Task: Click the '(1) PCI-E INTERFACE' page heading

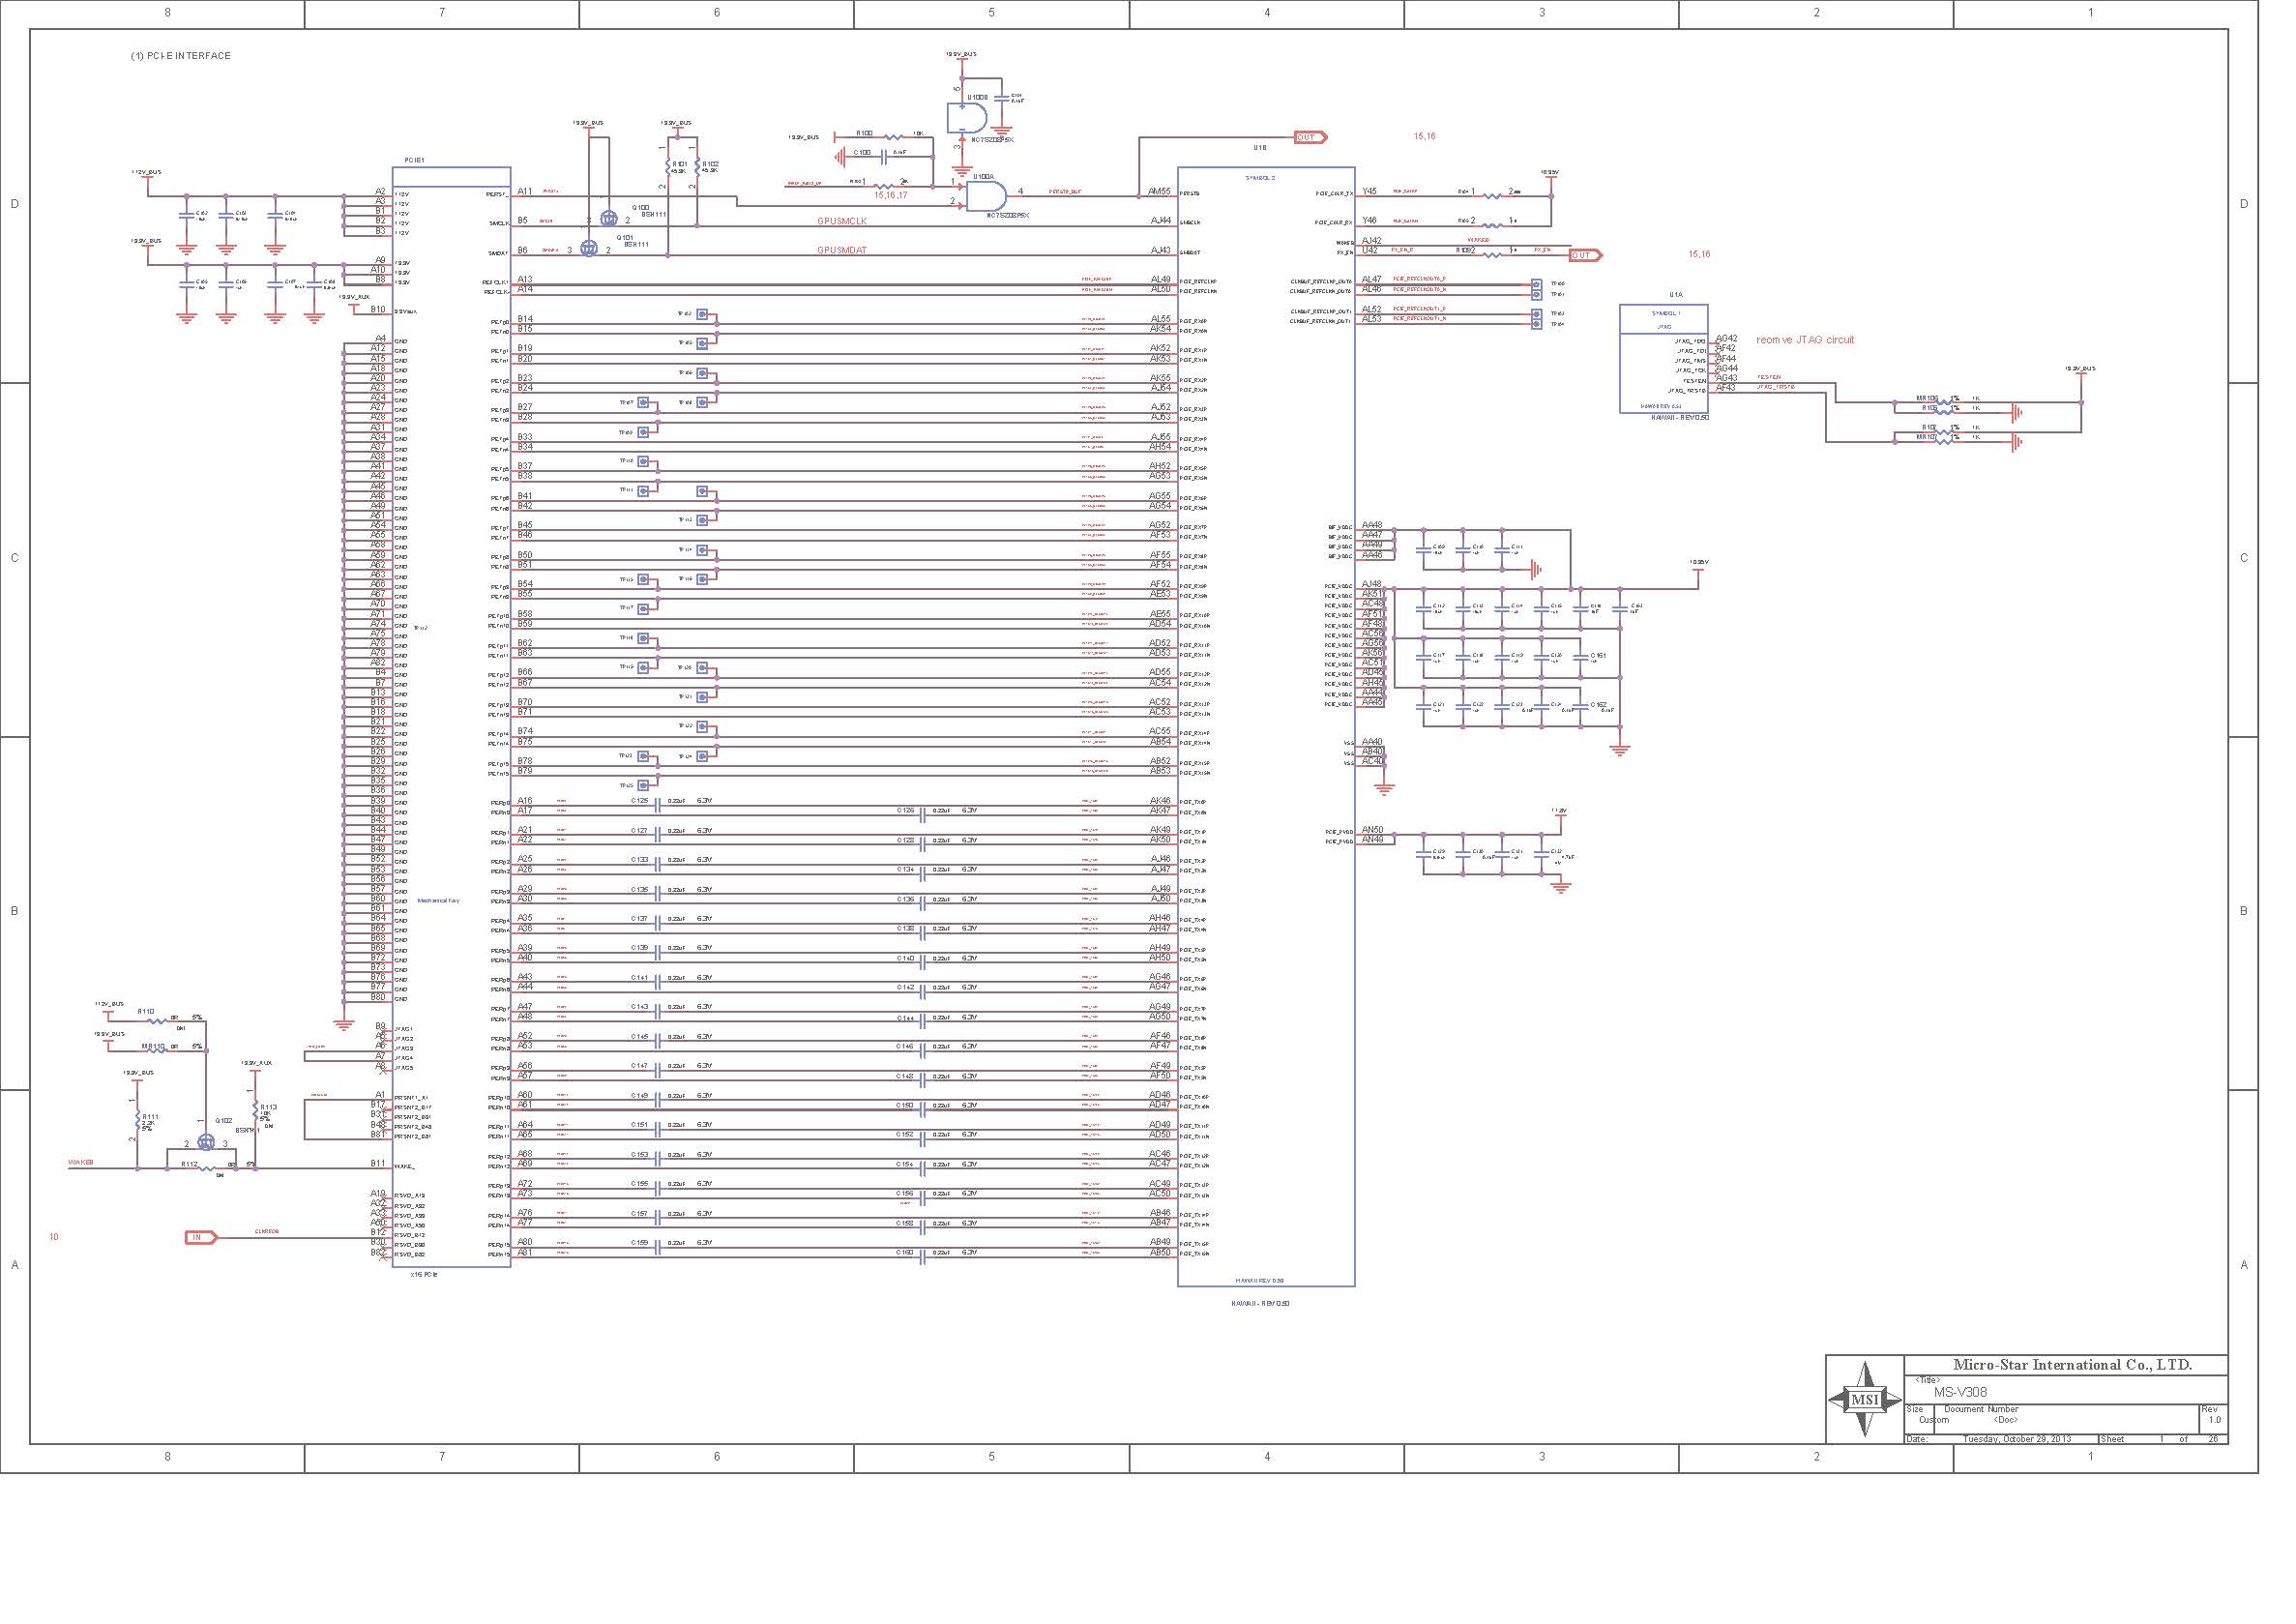Action: click(x=180, y=56)
